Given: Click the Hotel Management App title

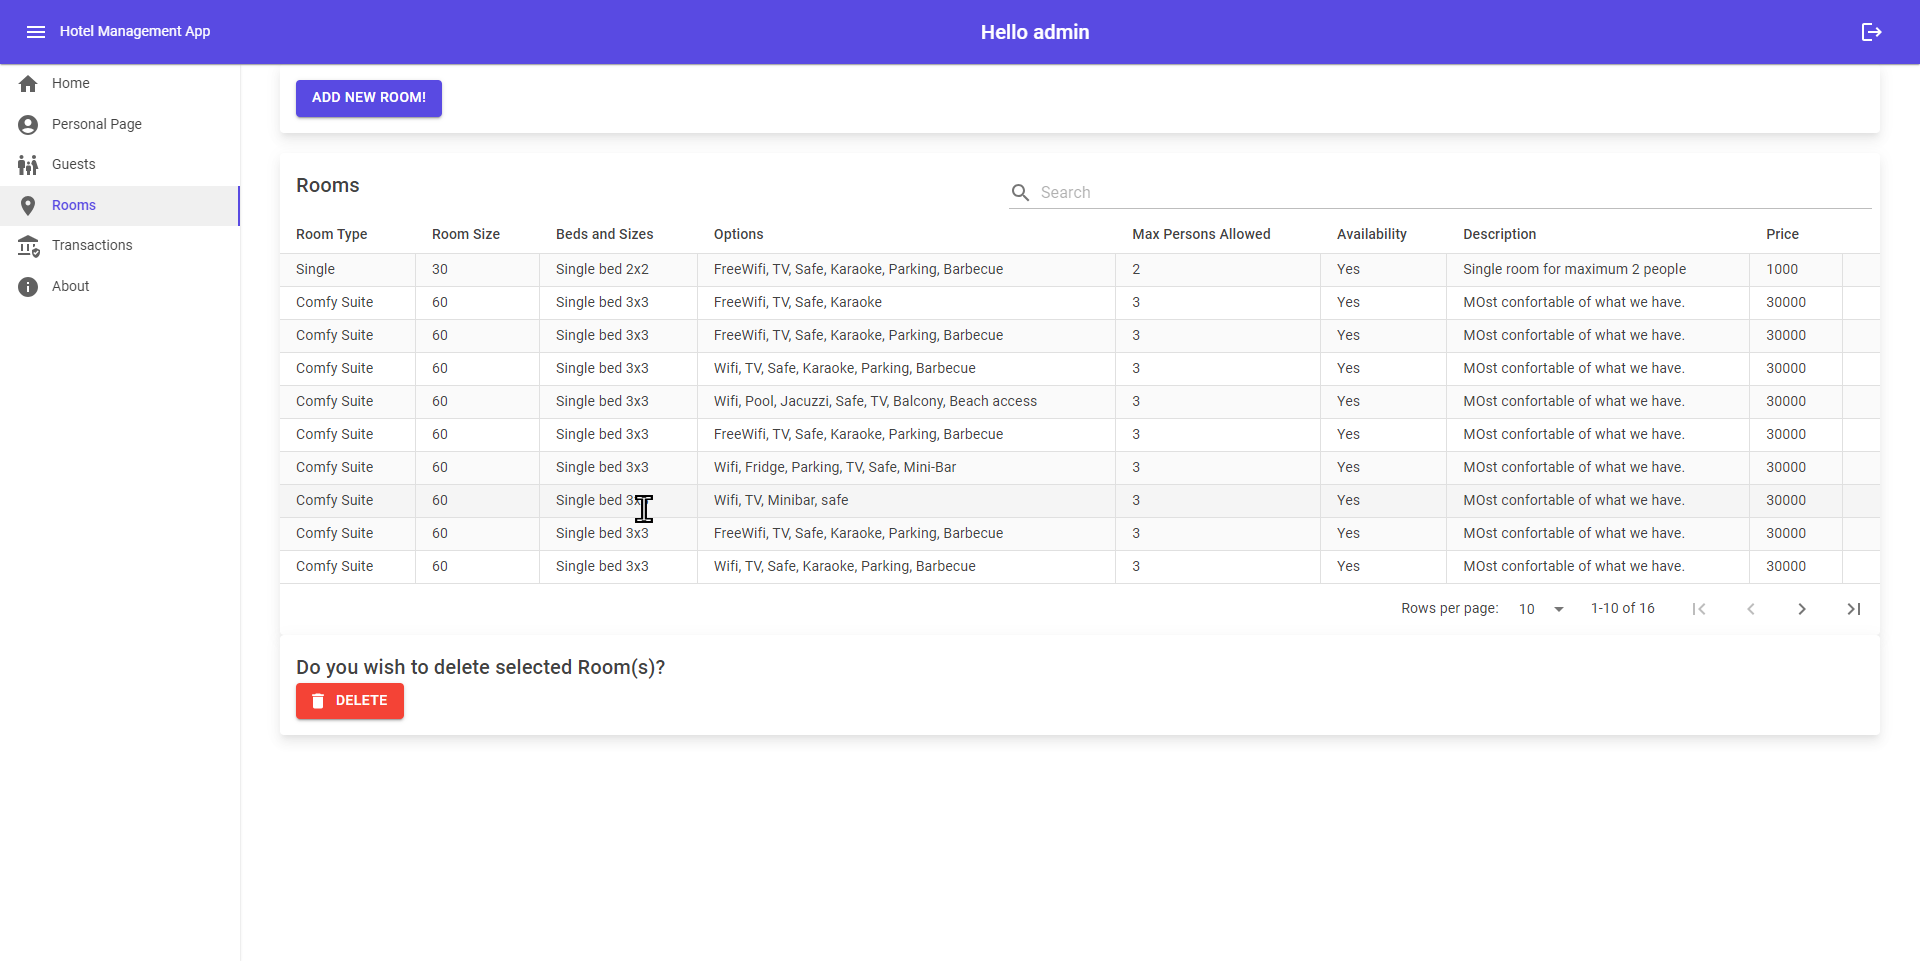Looking at the screenshot, I should (x=135, y=31).
